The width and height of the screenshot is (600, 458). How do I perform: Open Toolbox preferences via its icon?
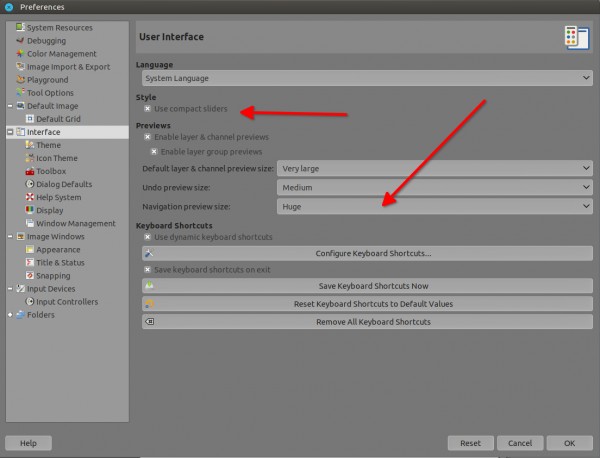coord(29,171)
